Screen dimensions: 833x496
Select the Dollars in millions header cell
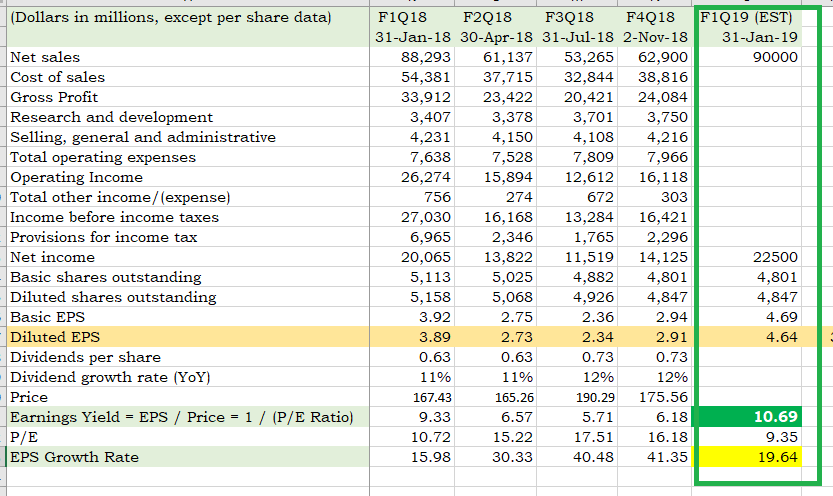(x=185, y=17)
